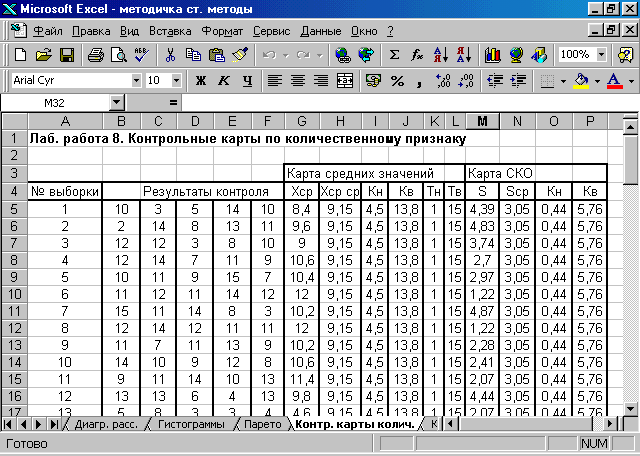Open the Map globe icon

point(516,54)
